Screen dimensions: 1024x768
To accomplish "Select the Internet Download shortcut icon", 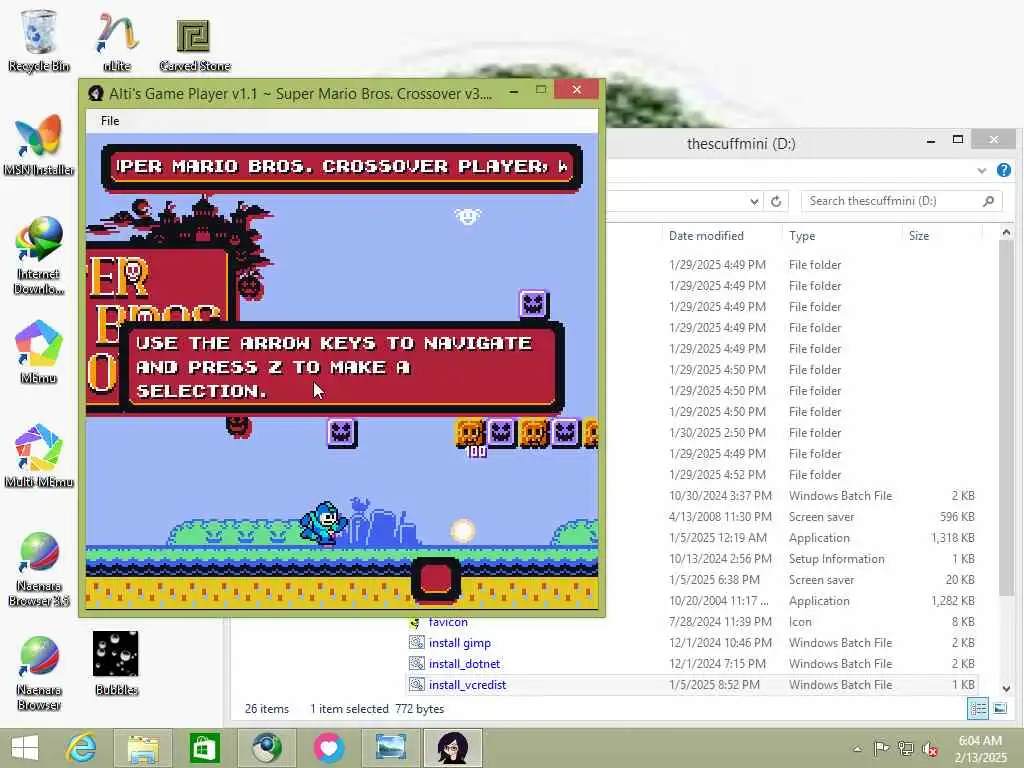I will coord(39,255).
